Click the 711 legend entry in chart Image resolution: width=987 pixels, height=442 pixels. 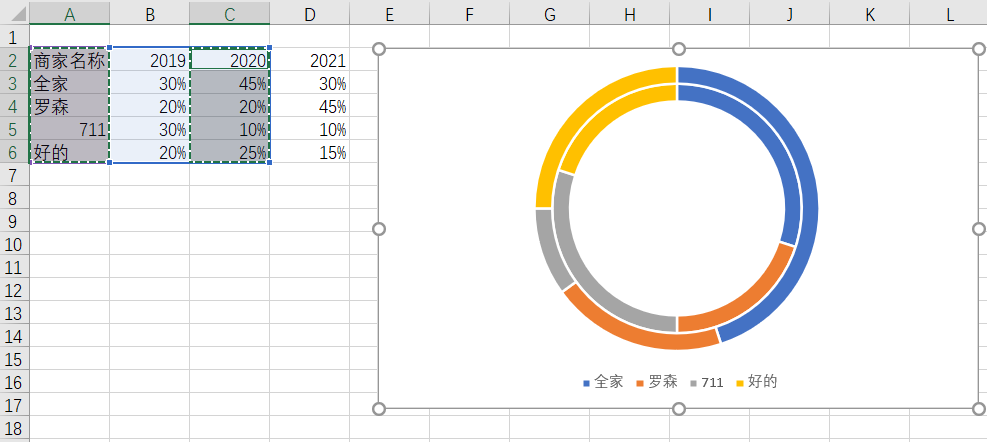[707, 382]
